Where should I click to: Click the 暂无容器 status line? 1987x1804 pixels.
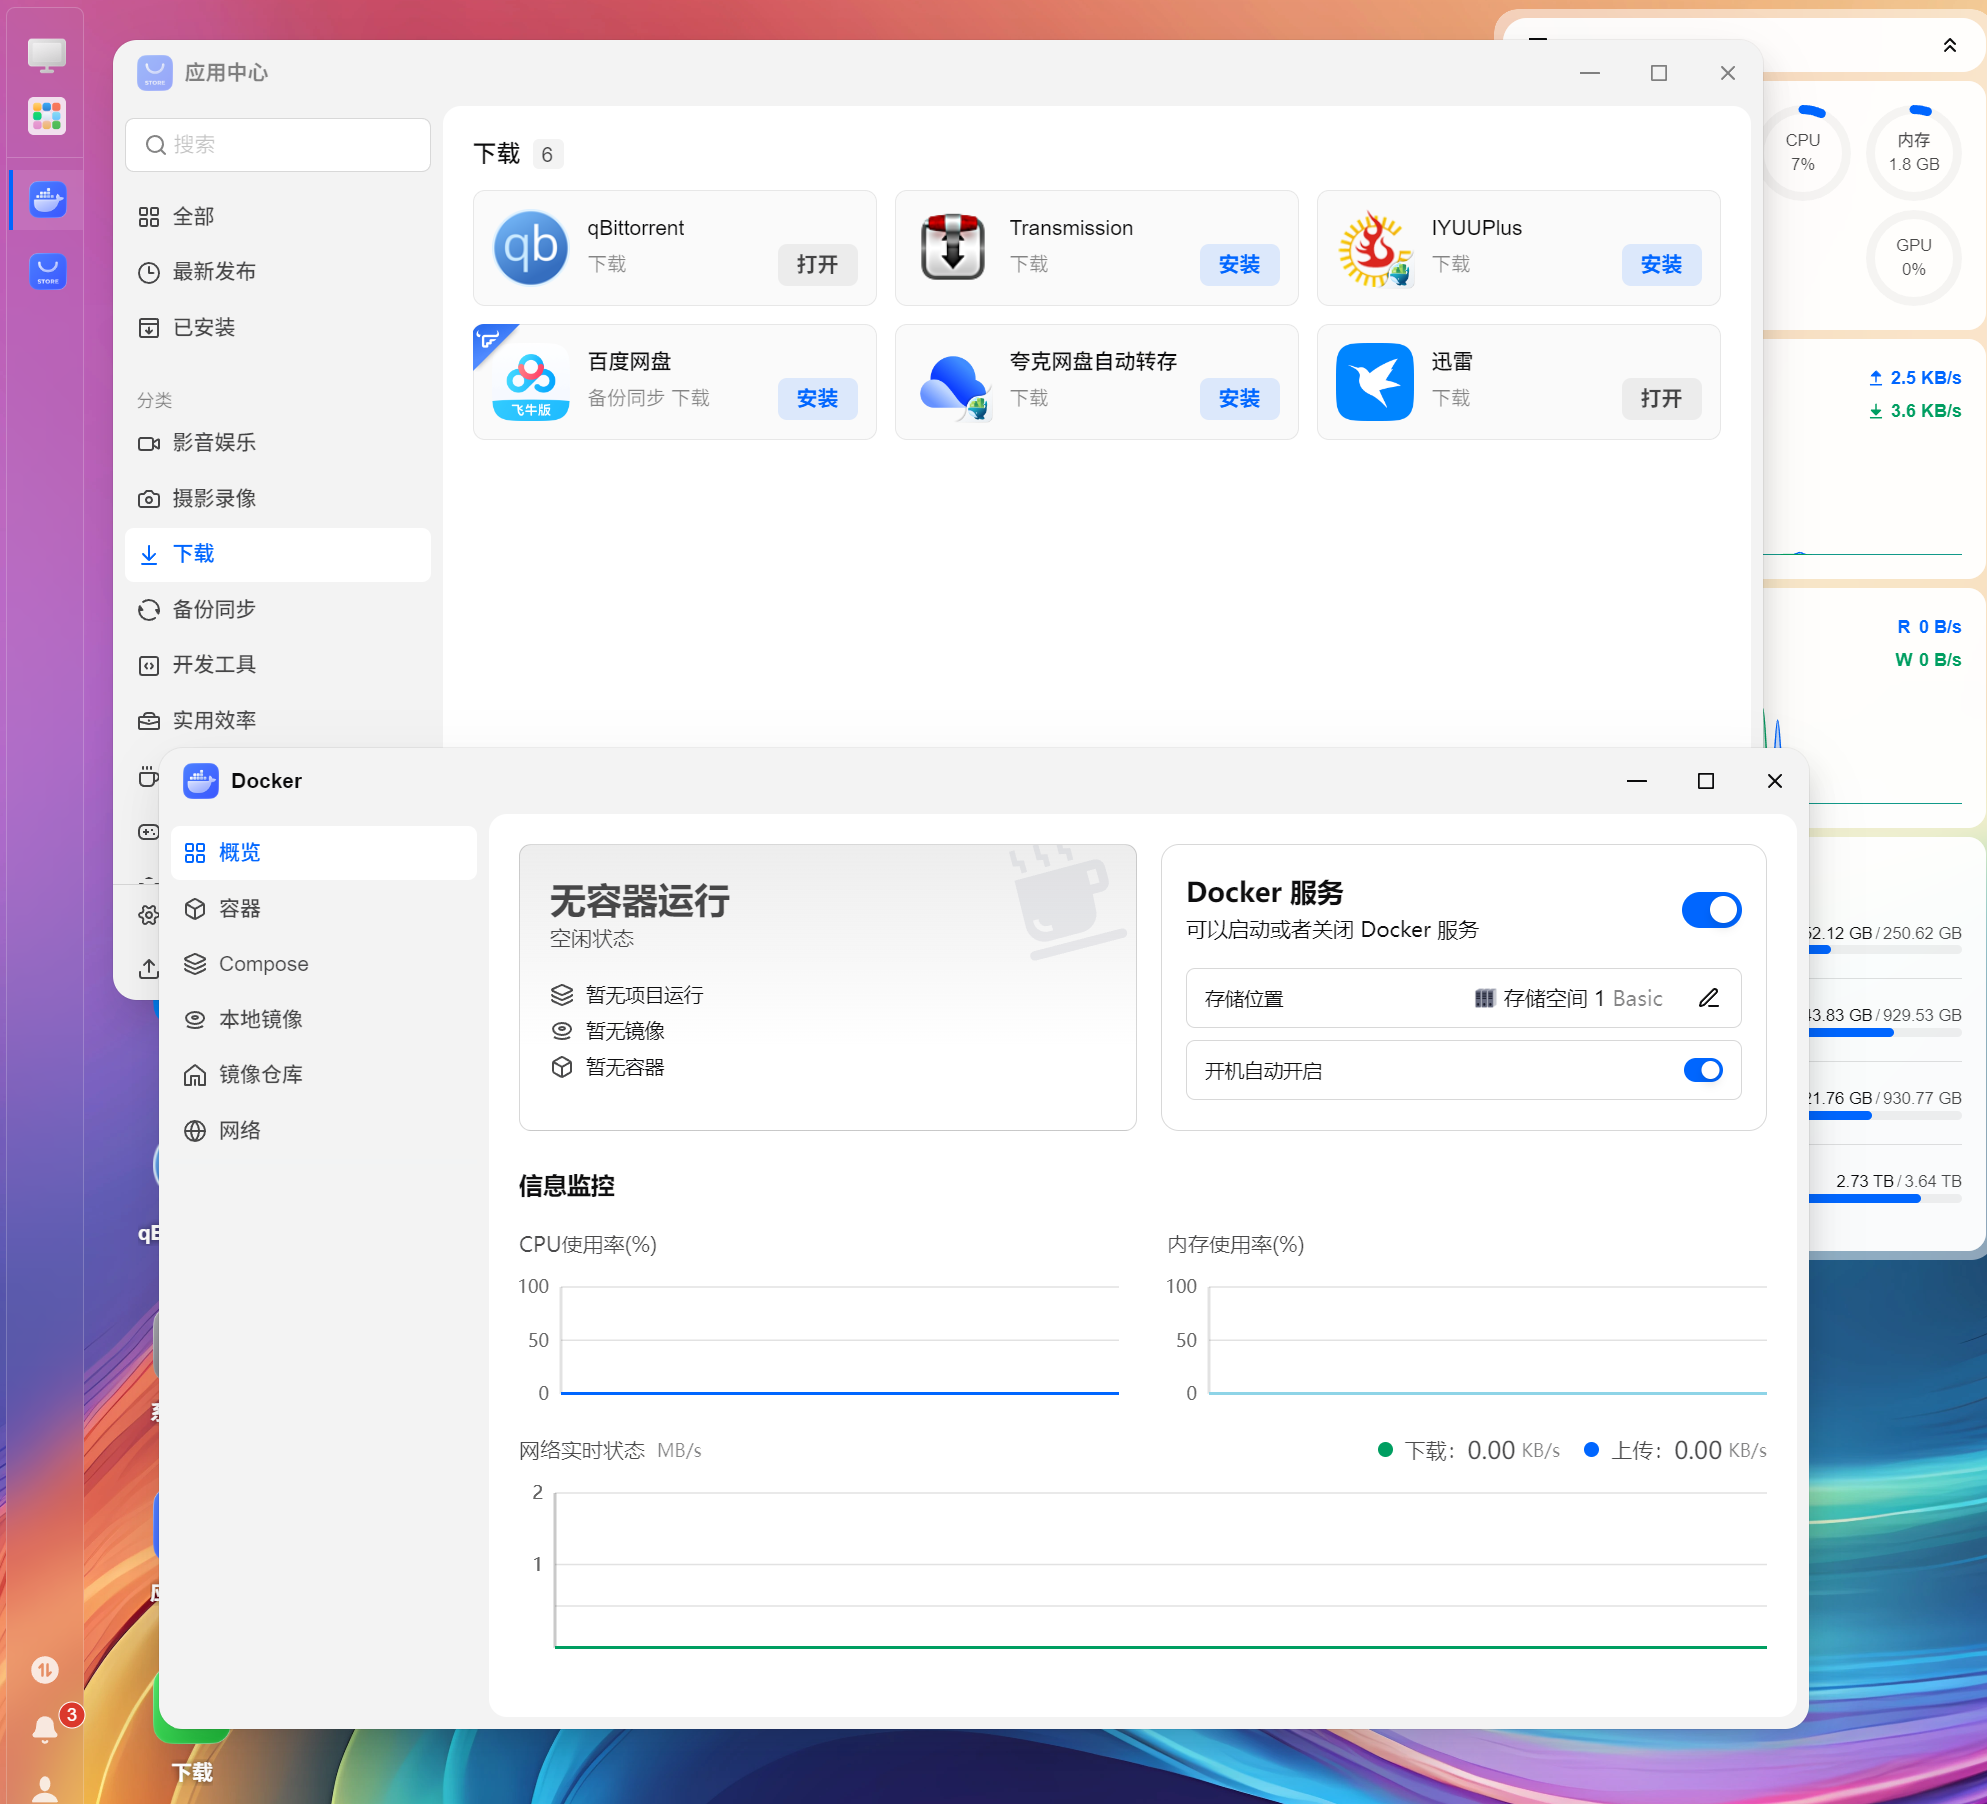pos(608,1067)
